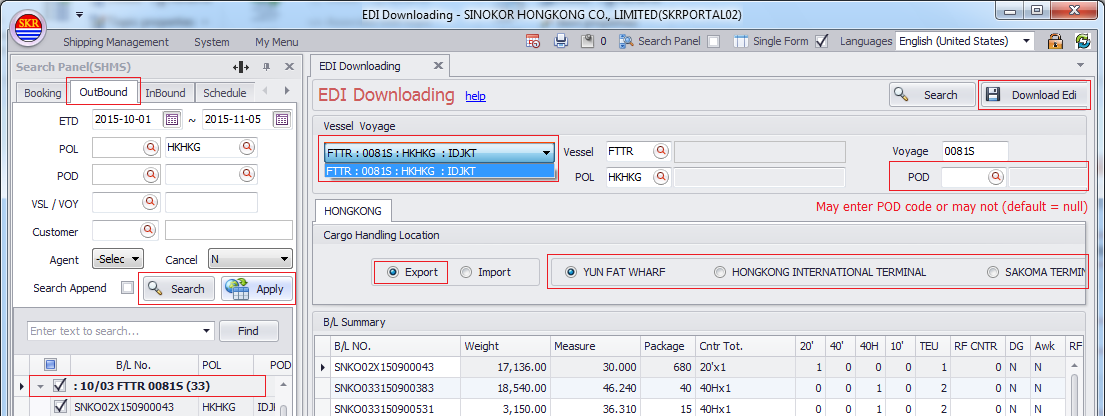Viewport: 1105px width, 416px height.
Task: Open the document tab list dropdown arrow
Action: 1081,66
